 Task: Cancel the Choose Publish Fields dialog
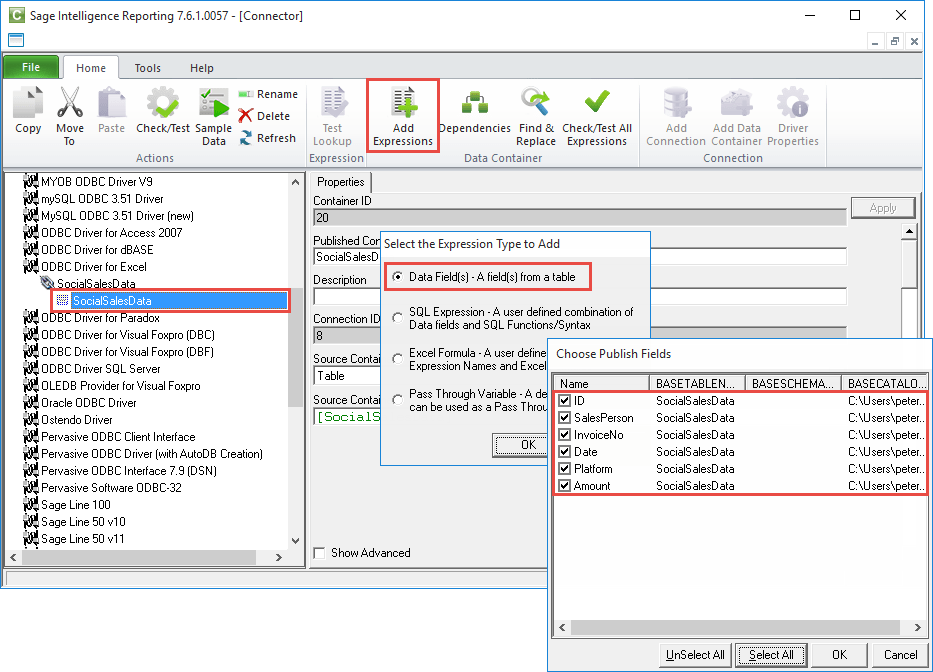pos(900,655)
